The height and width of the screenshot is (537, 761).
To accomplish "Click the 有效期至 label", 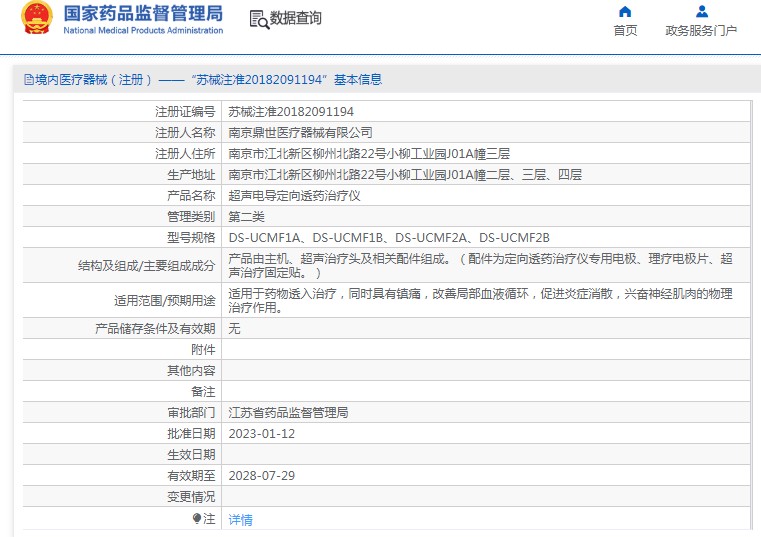I will tap(191, 475).
